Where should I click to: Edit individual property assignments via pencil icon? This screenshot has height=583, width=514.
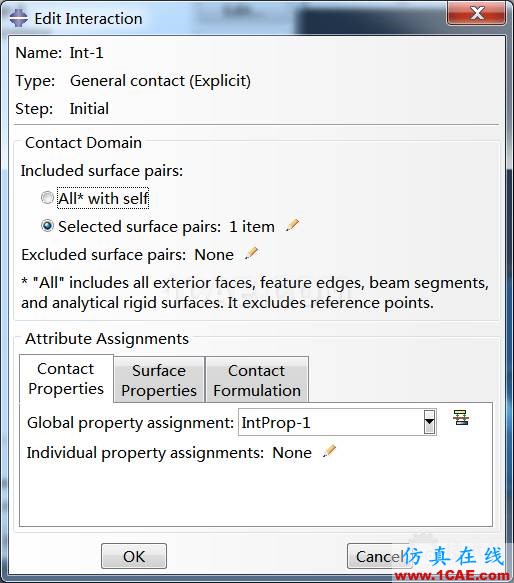pos(329,452)
